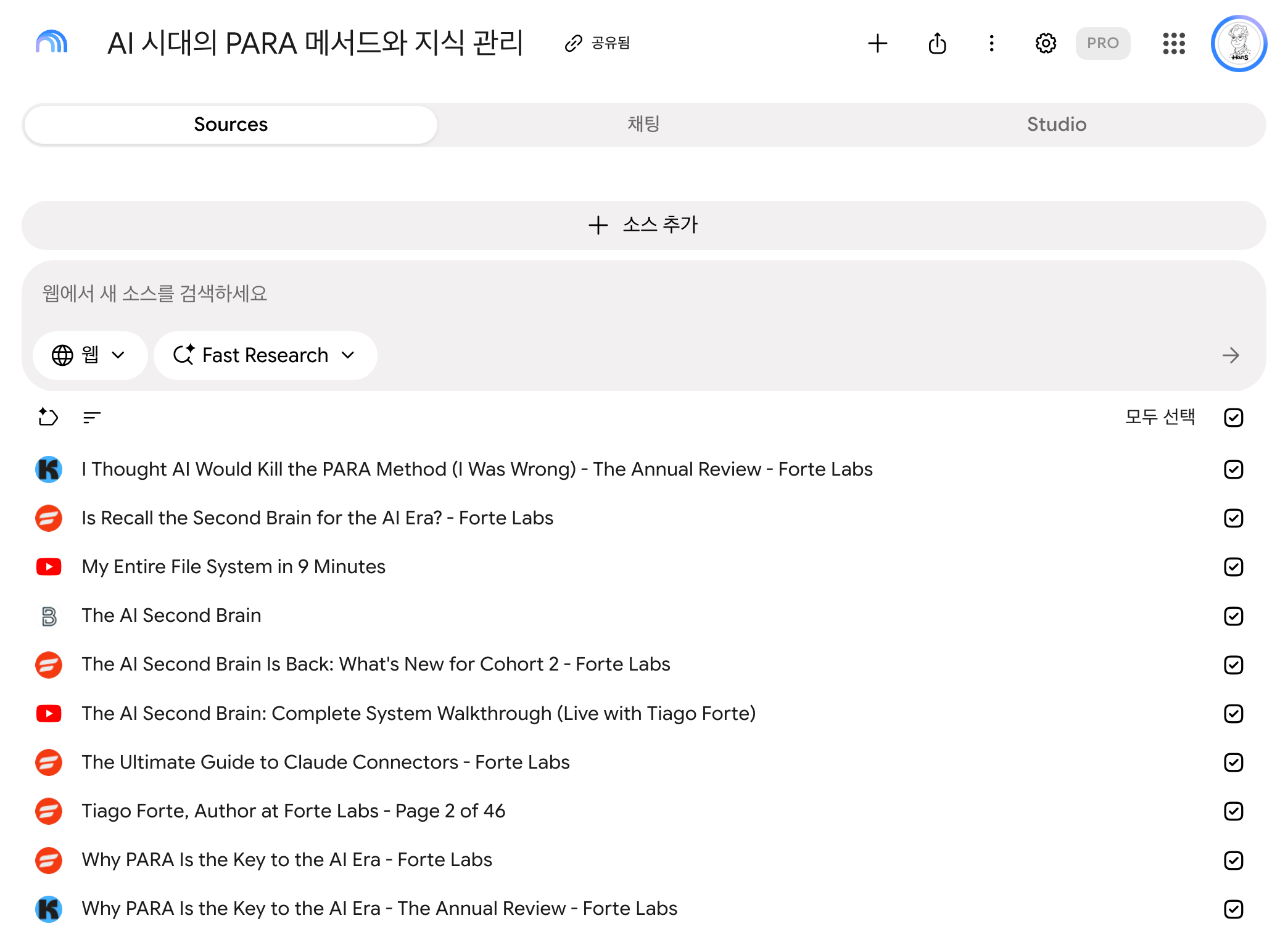Screen dimensions: 1288x950
Task: Click YouTube icon for My Entire File System
Action: click(48, 567)
